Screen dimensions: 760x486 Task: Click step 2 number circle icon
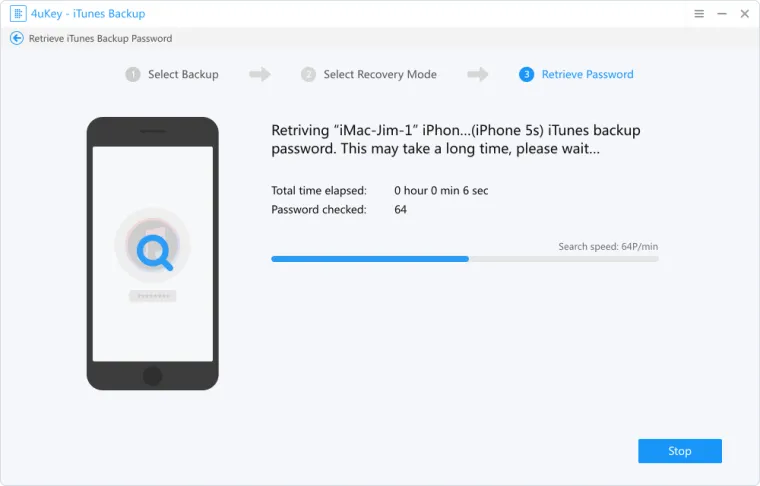pyautogui.click(x=308, y=75)
